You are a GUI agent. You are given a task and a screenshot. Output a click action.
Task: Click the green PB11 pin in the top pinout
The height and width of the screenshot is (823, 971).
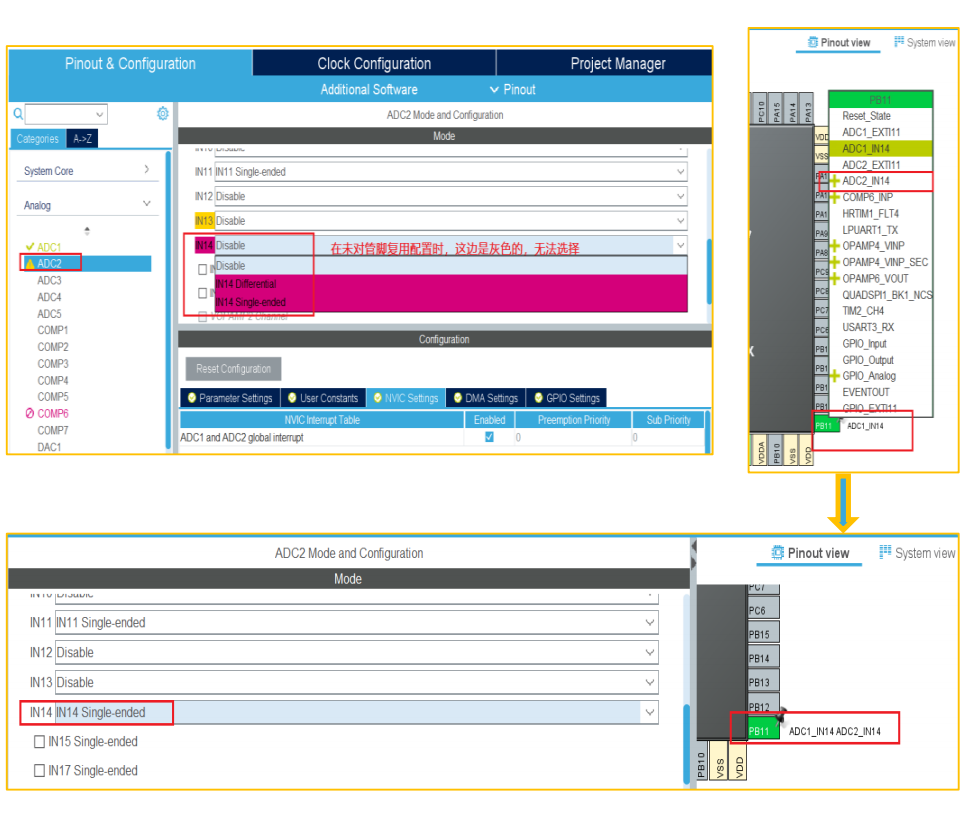(x=825, y=426)
